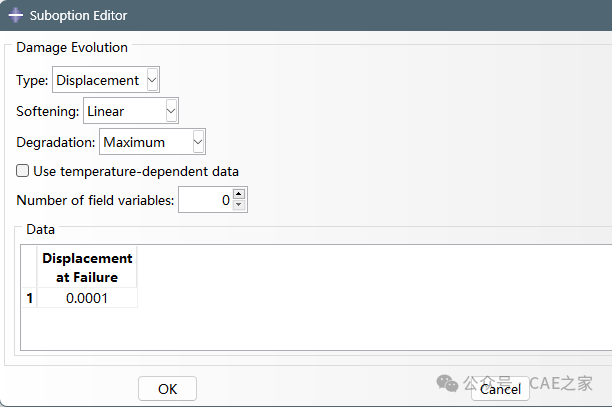
Task: Expand the Degradation dropdown showing Maximum
Action: pyautogui.click(x=152, y=142)
